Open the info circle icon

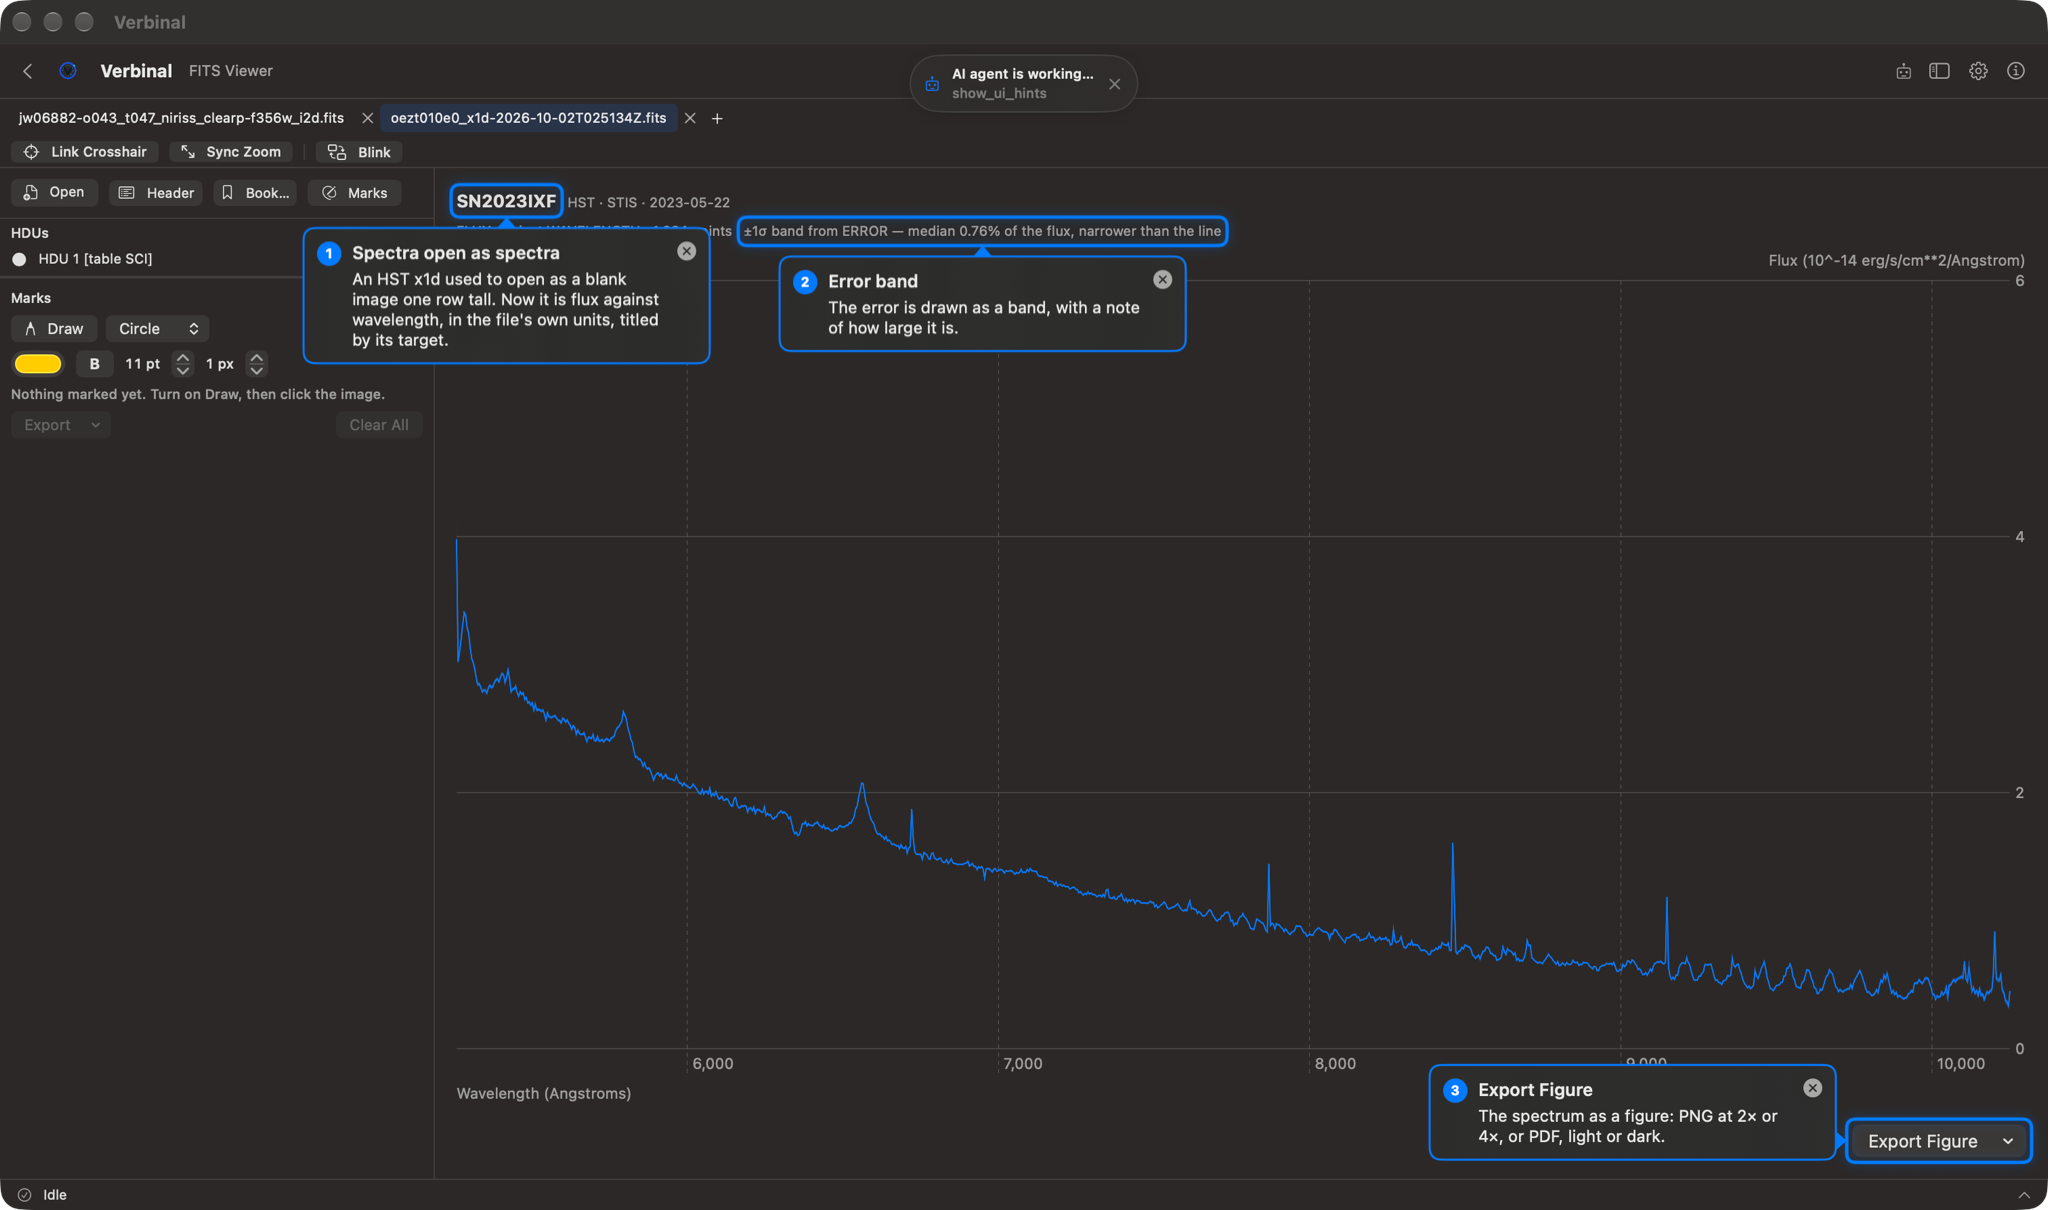(2016, 71)
